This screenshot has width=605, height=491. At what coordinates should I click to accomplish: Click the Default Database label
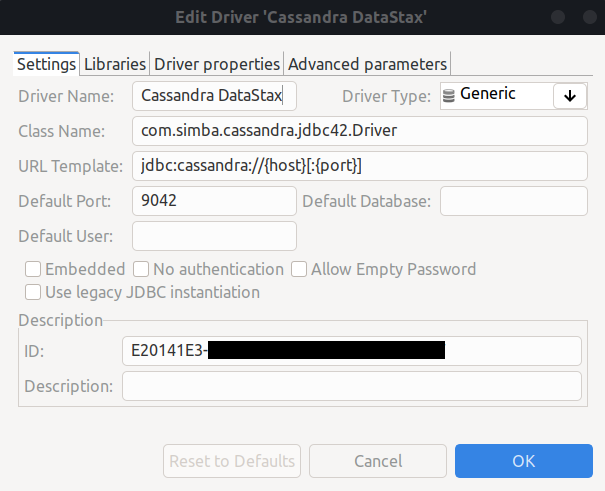(x=367, y=201)
